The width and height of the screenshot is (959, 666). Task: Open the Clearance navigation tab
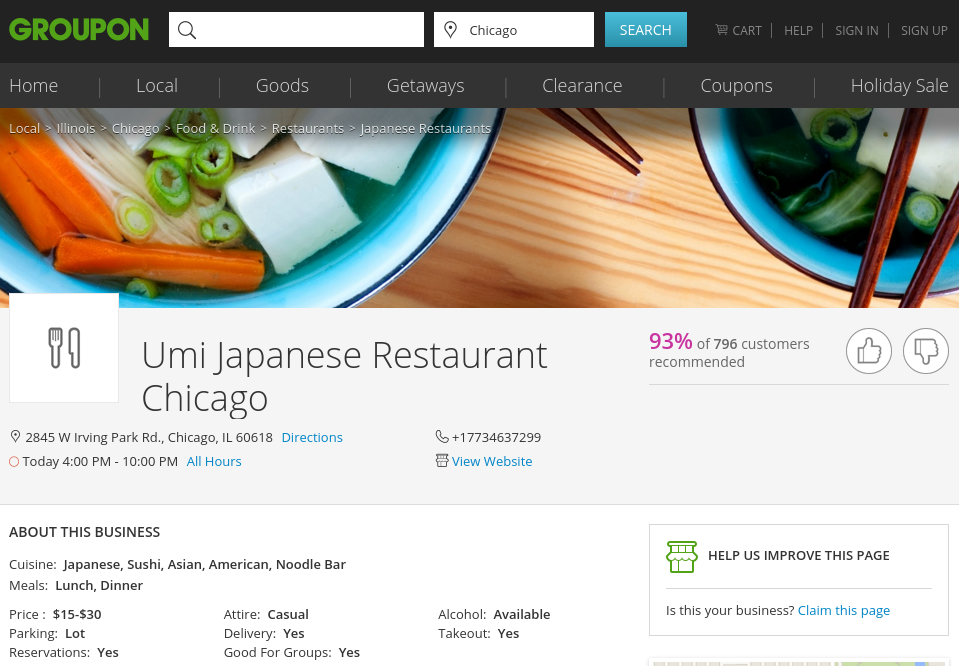pos(582,86)
